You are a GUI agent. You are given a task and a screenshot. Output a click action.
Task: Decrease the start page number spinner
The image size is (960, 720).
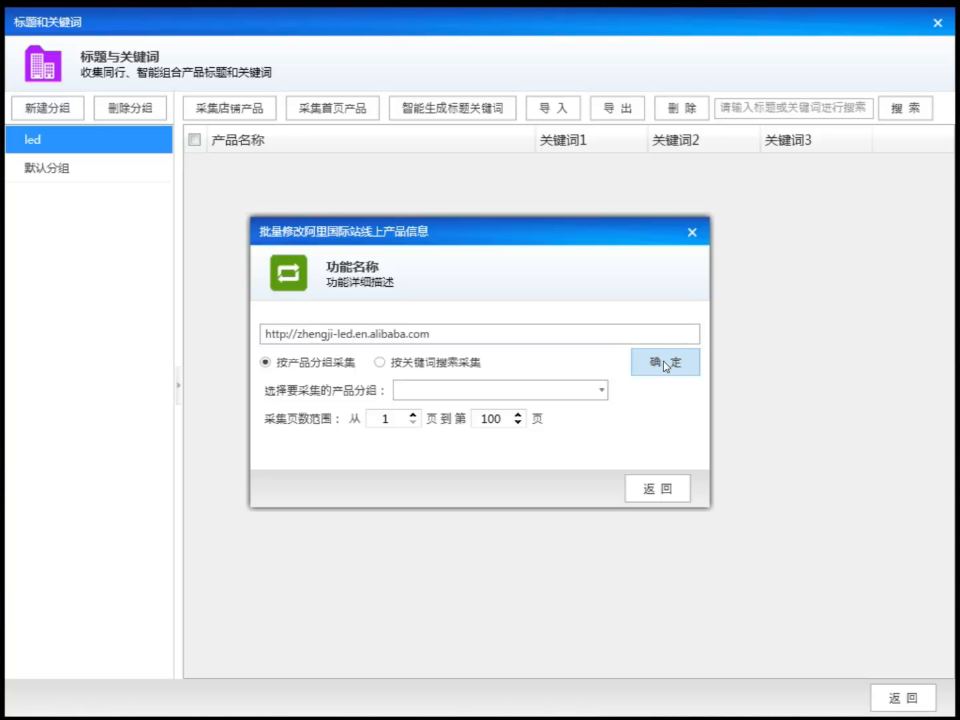[x=413, y=422]
